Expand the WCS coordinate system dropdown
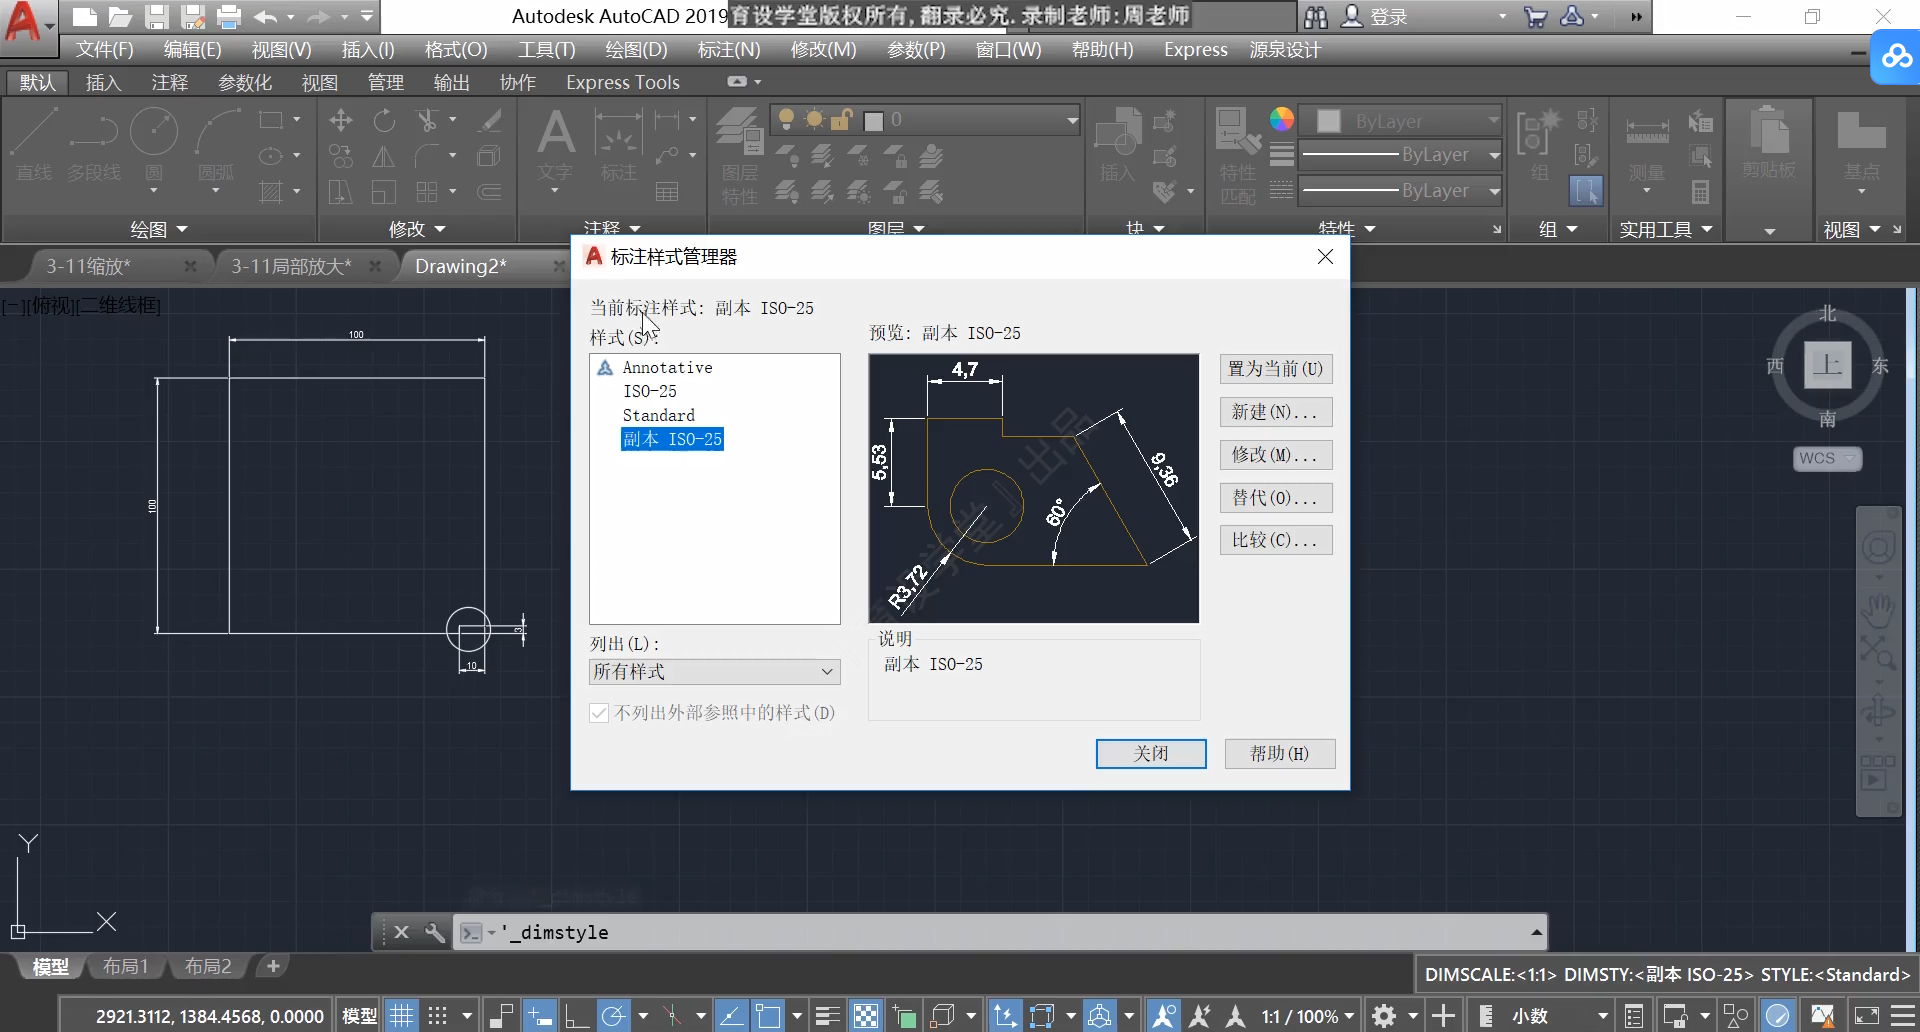Viewport: 1920px width, 1032px height. pos(1828,458)
